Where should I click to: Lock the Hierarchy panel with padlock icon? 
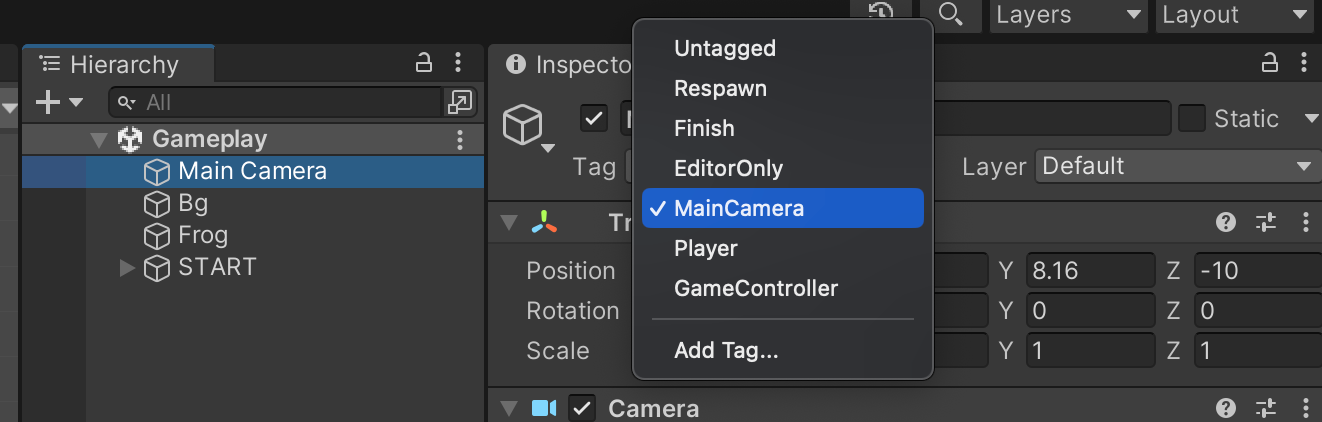point(424,63)
